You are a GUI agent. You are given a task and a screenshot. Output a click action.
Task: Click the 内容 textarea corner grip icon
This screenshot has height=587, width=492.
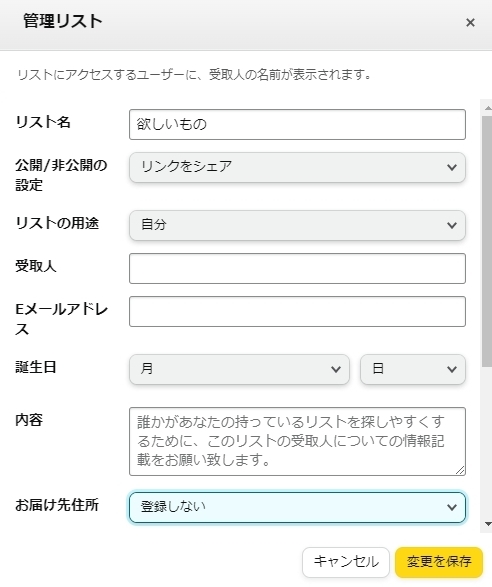pyautogui.click(x=460, y=470)
